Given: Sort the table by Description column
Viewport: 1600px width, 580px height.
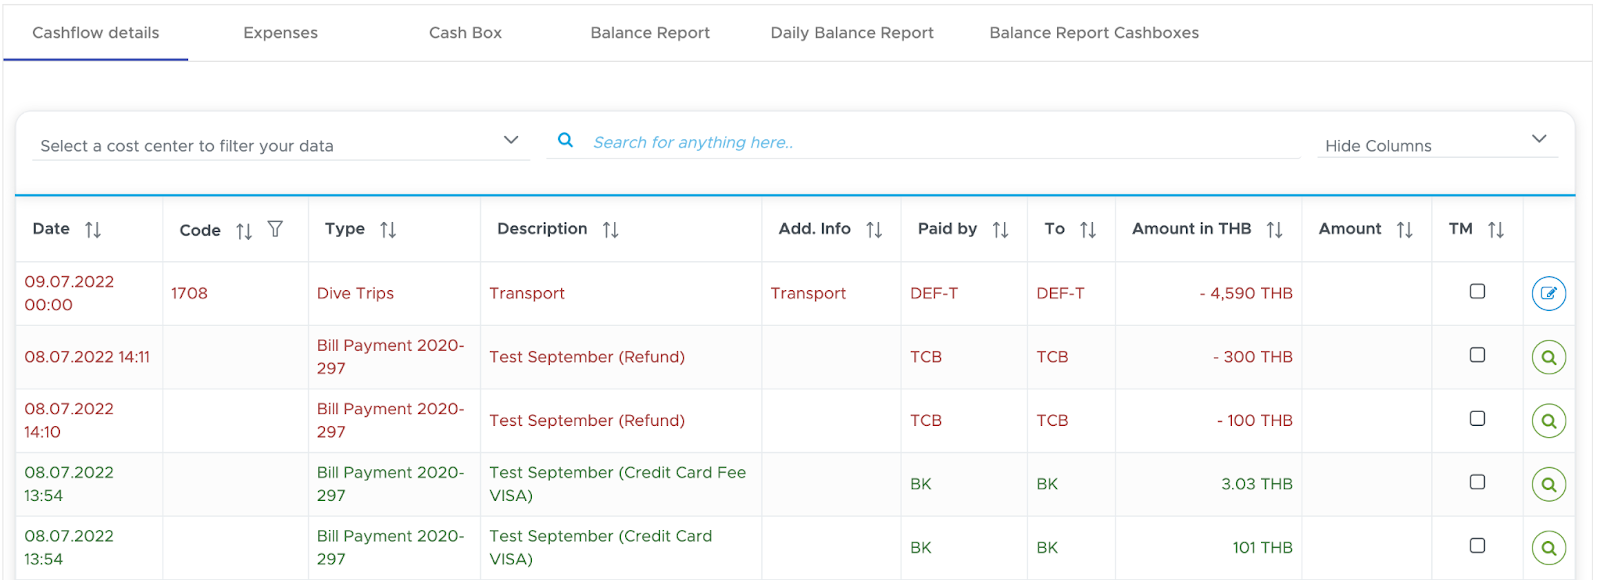Looking at the screenshot, I should point(611,230).
